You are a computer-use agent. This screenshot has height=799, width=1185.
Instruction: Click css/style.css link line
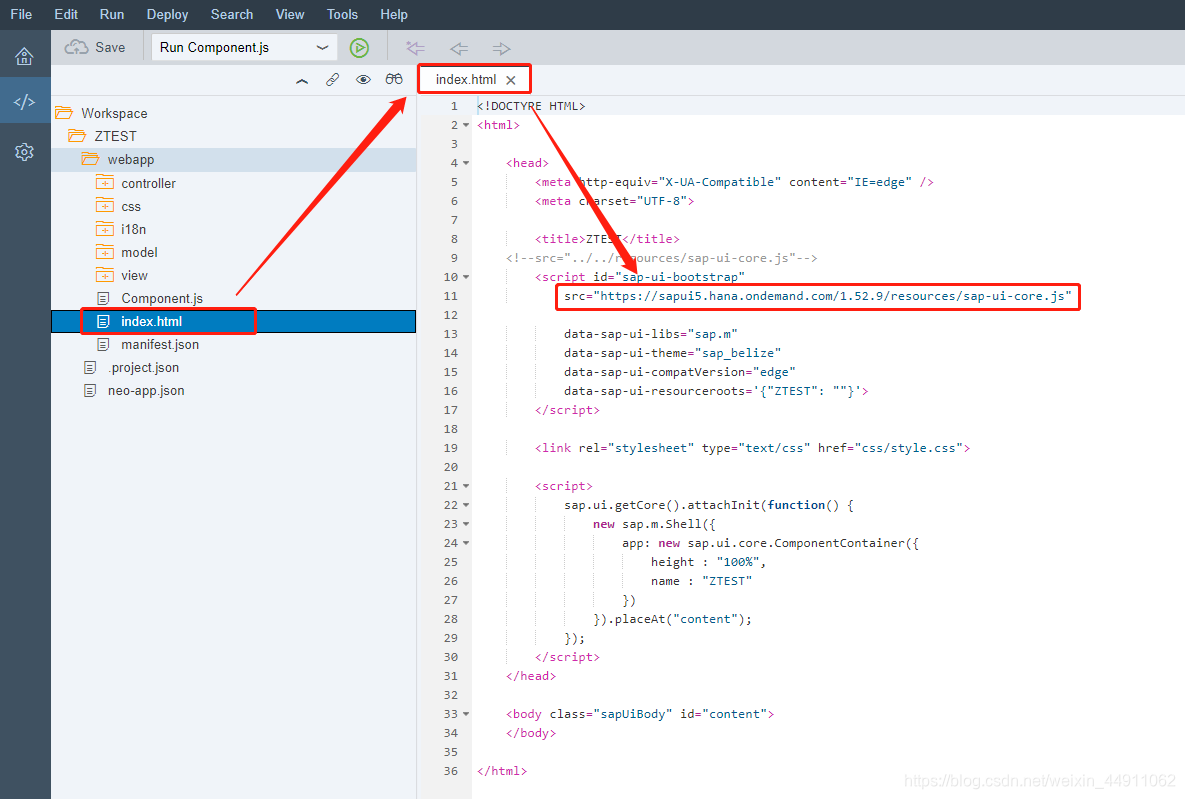pyautogui.click(x=752, y=448)
